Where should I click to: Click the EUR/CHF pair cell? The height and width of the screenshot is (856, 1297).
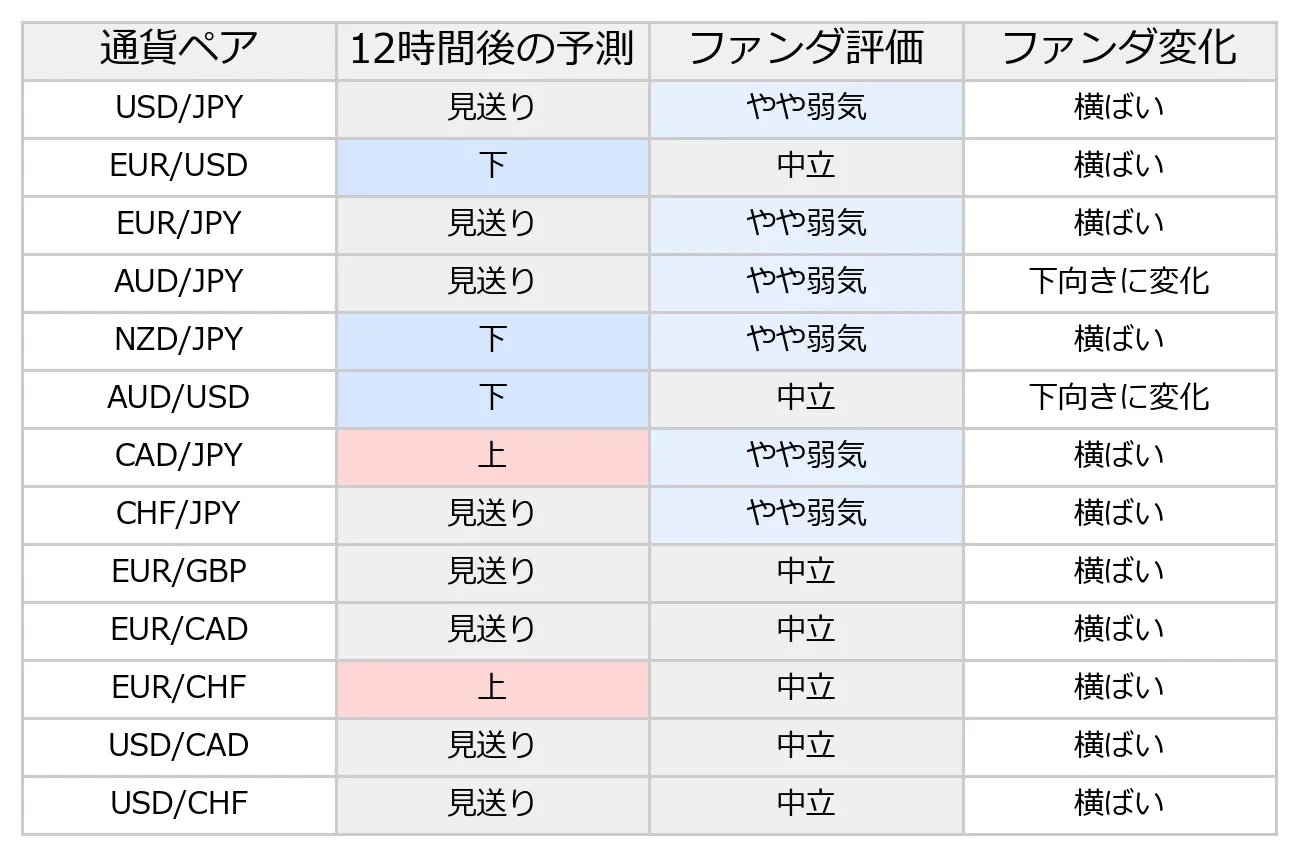pos(179,688)
